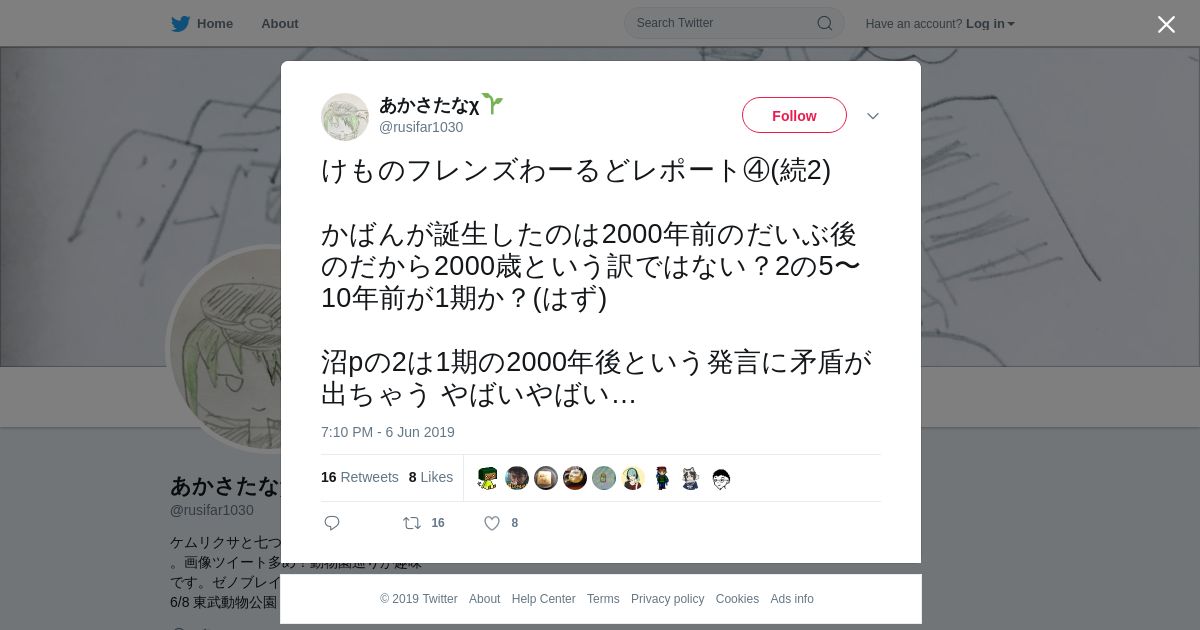Image resolution: width=1200 pixels, height=630 pixels.
Task: Open the About menu item in header
Action: pyautogui.click(x=280, y=24)
